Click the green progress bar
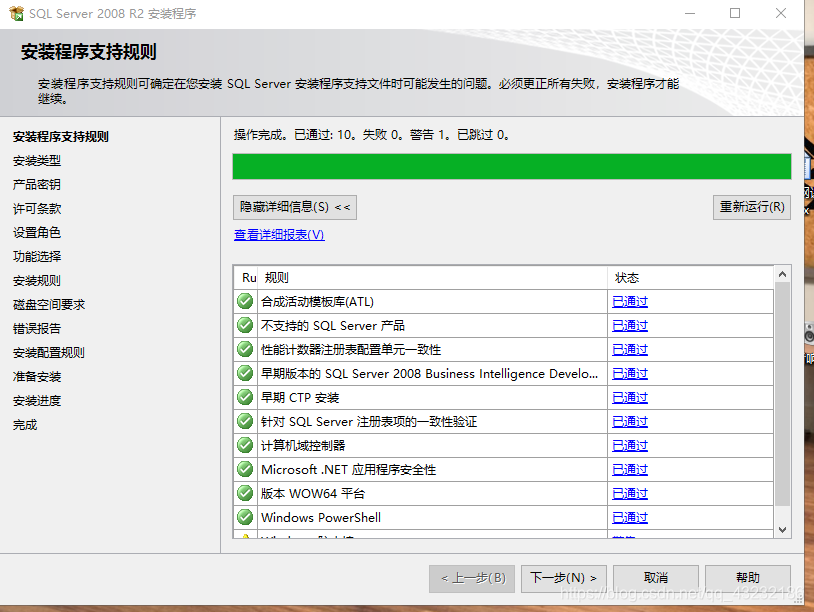The height and width of the screenshot is (612, 814). (x=510, y=166)
